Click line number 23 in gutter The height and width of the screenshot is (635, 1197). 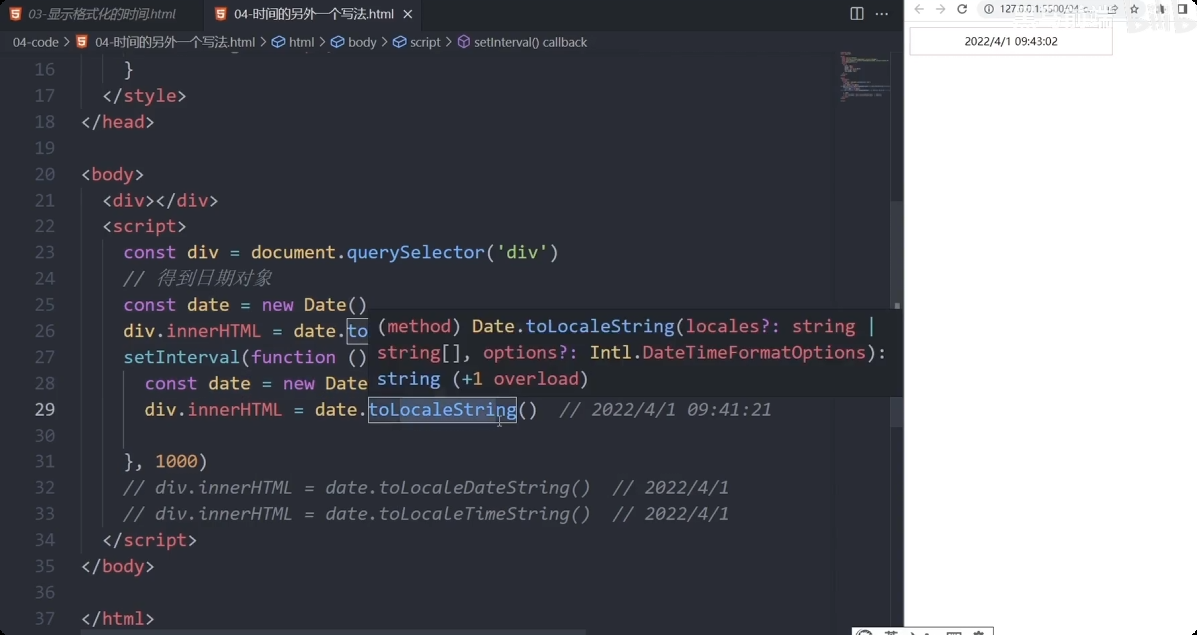[x=45, y=252]
